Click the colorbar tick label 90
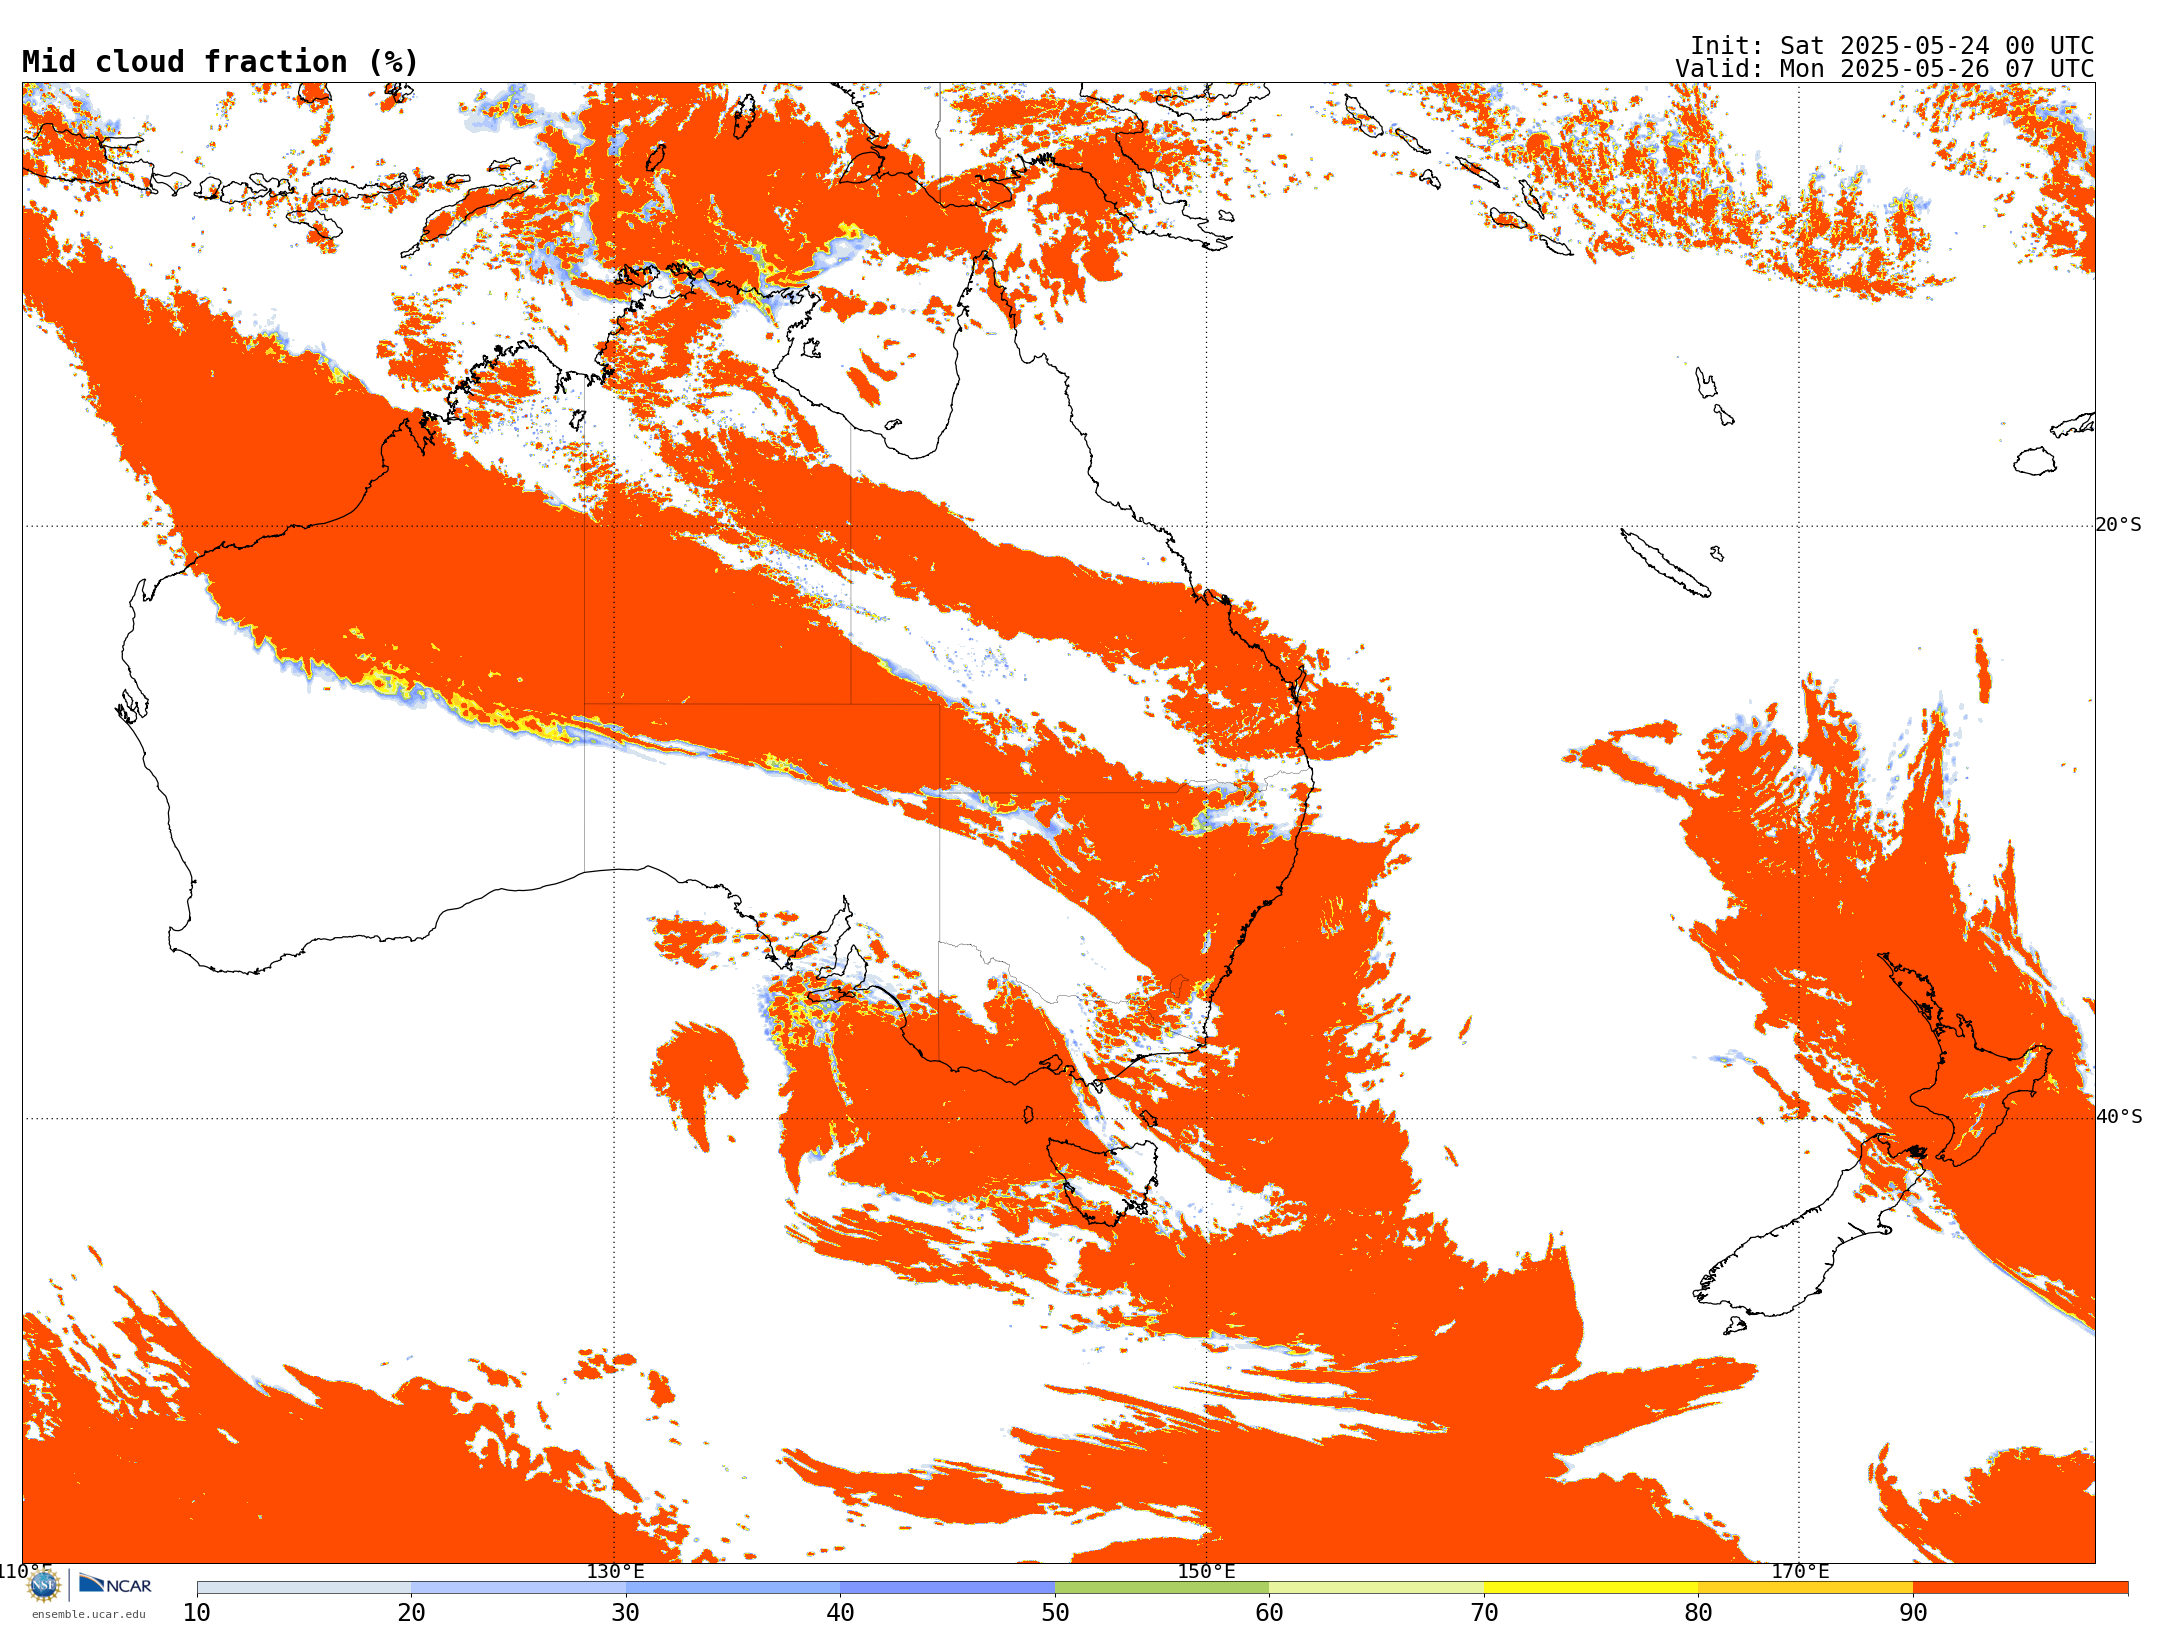2160x1626 pixels. click(1913, 1613)
